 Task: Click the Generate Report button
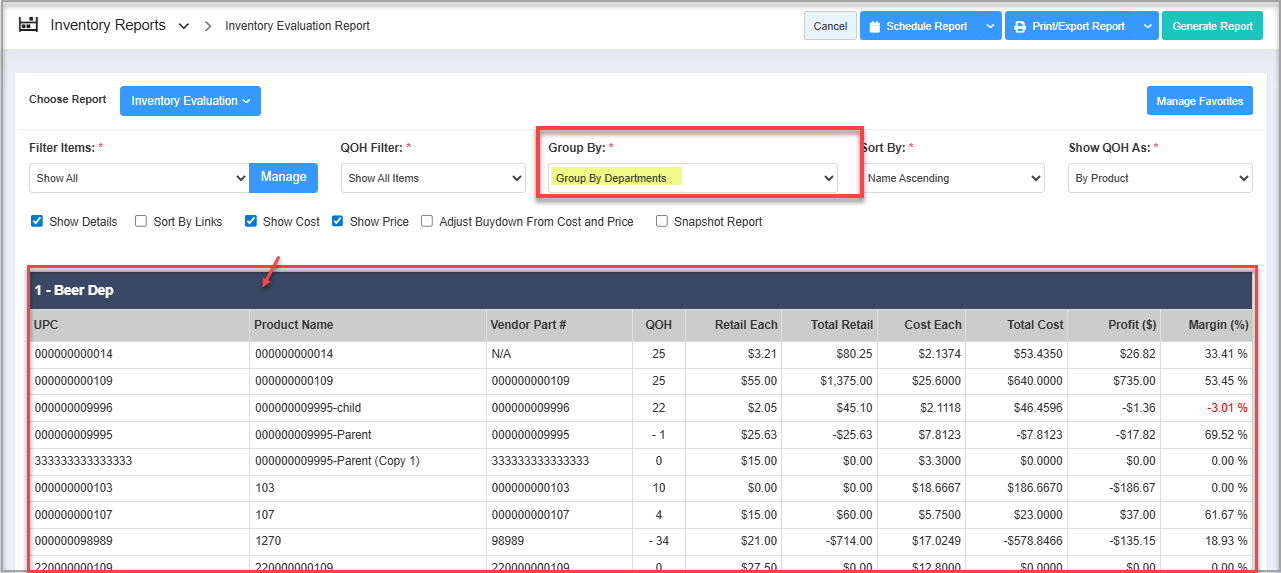point(1212,26)
